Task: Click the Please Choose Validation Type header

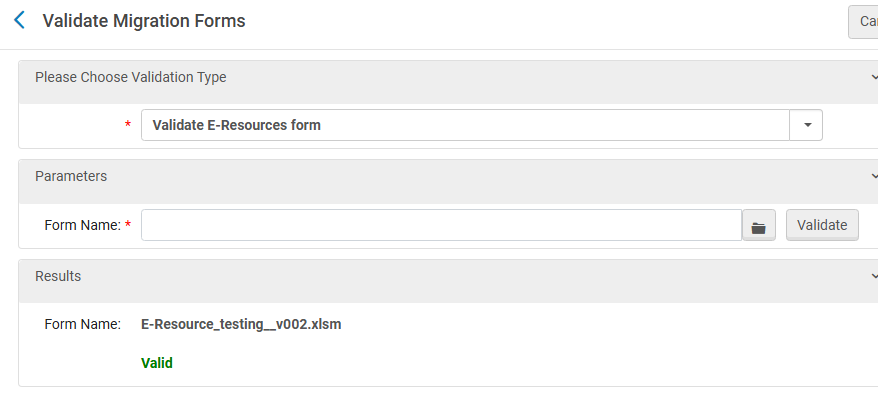Action: pyautogui.click(x=131, y=78)
